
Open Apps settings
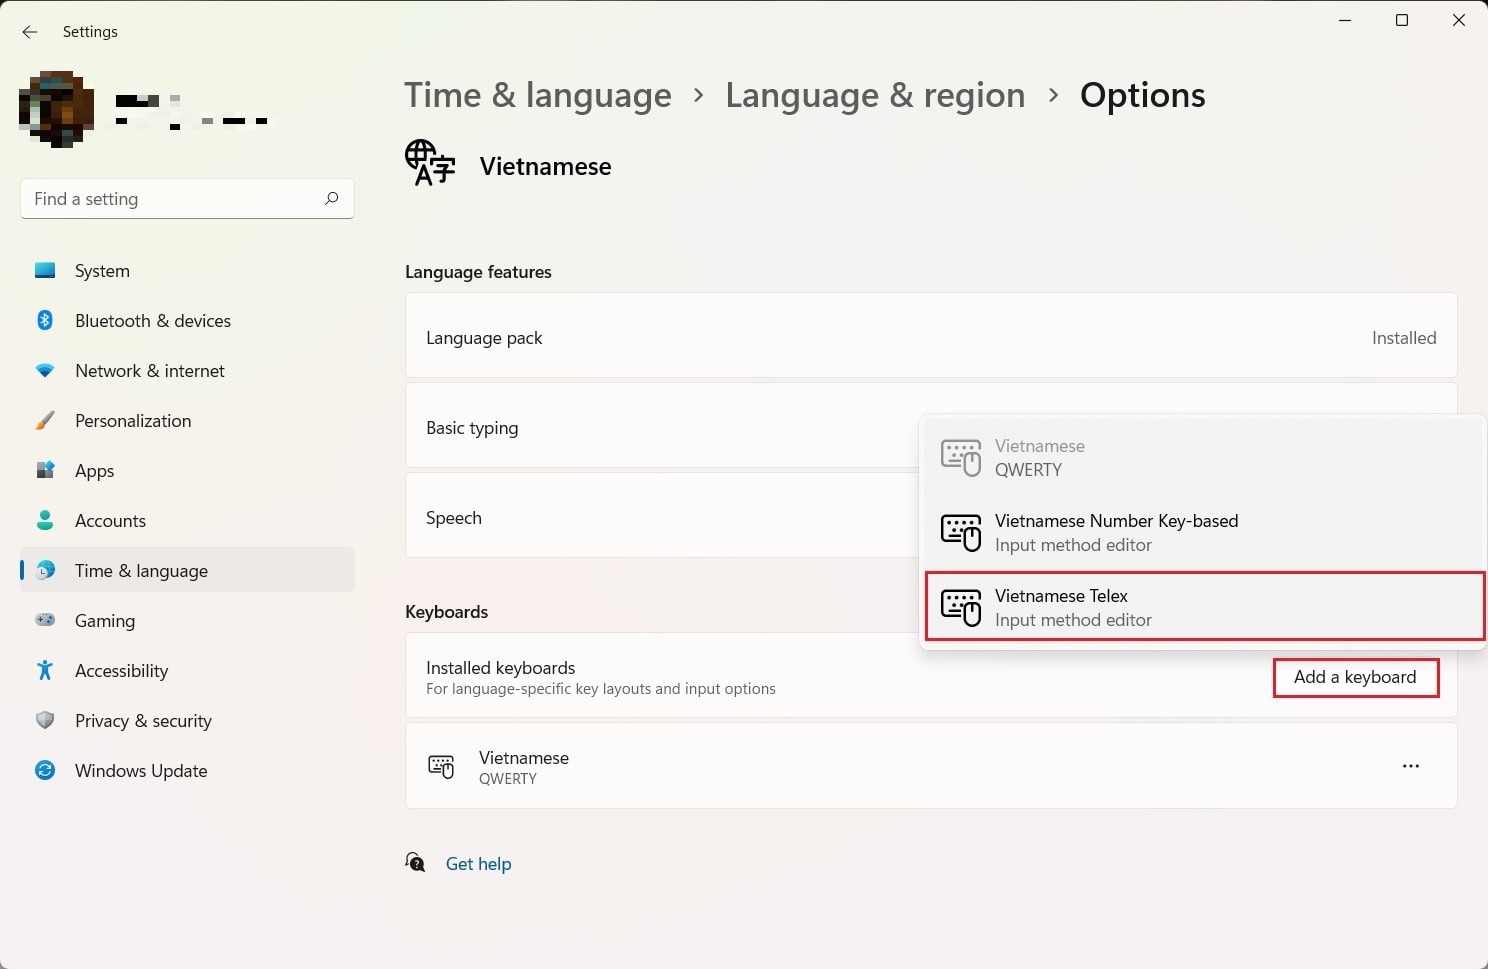[187, 470]
